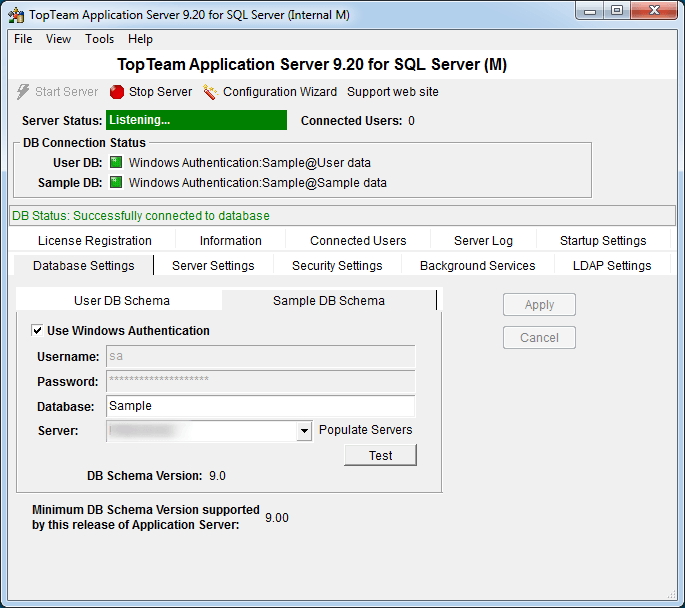Click the Database name input field
The image size is (685, 608).
tap(260, 406)
